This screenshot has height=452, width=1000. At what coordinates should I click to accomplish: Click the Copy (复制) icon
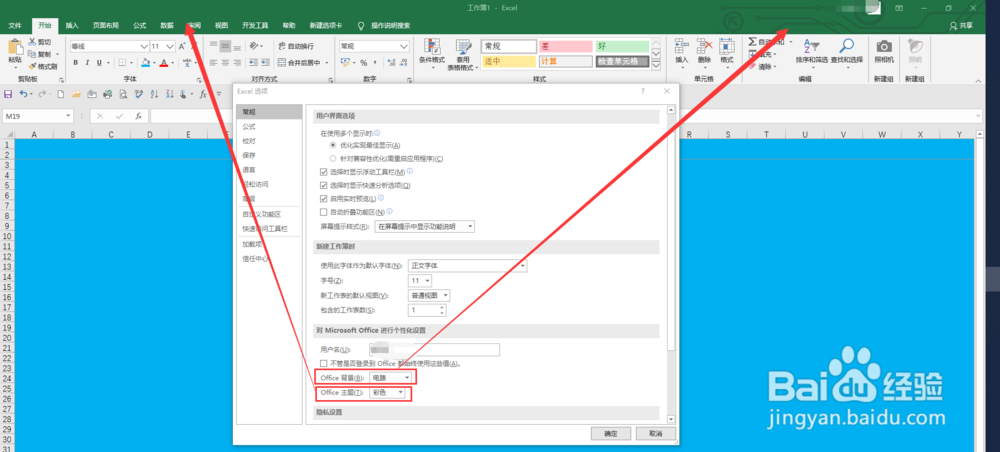pyautogui.click(x=32, y=54)
